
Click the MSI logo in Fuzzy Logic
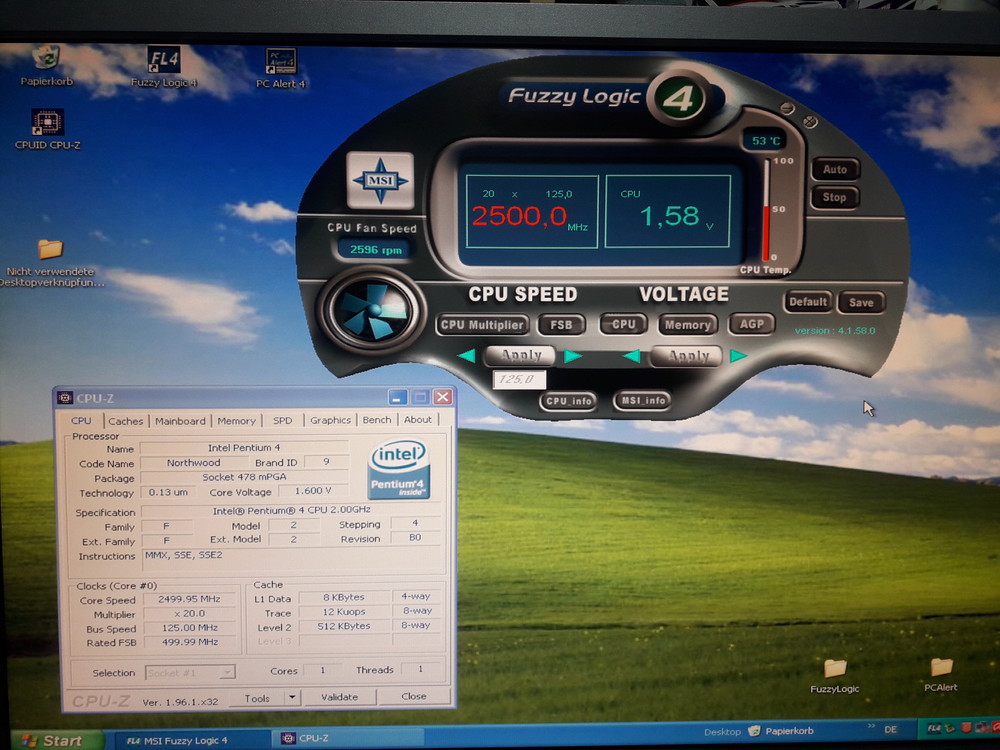[x=381, y=180]
